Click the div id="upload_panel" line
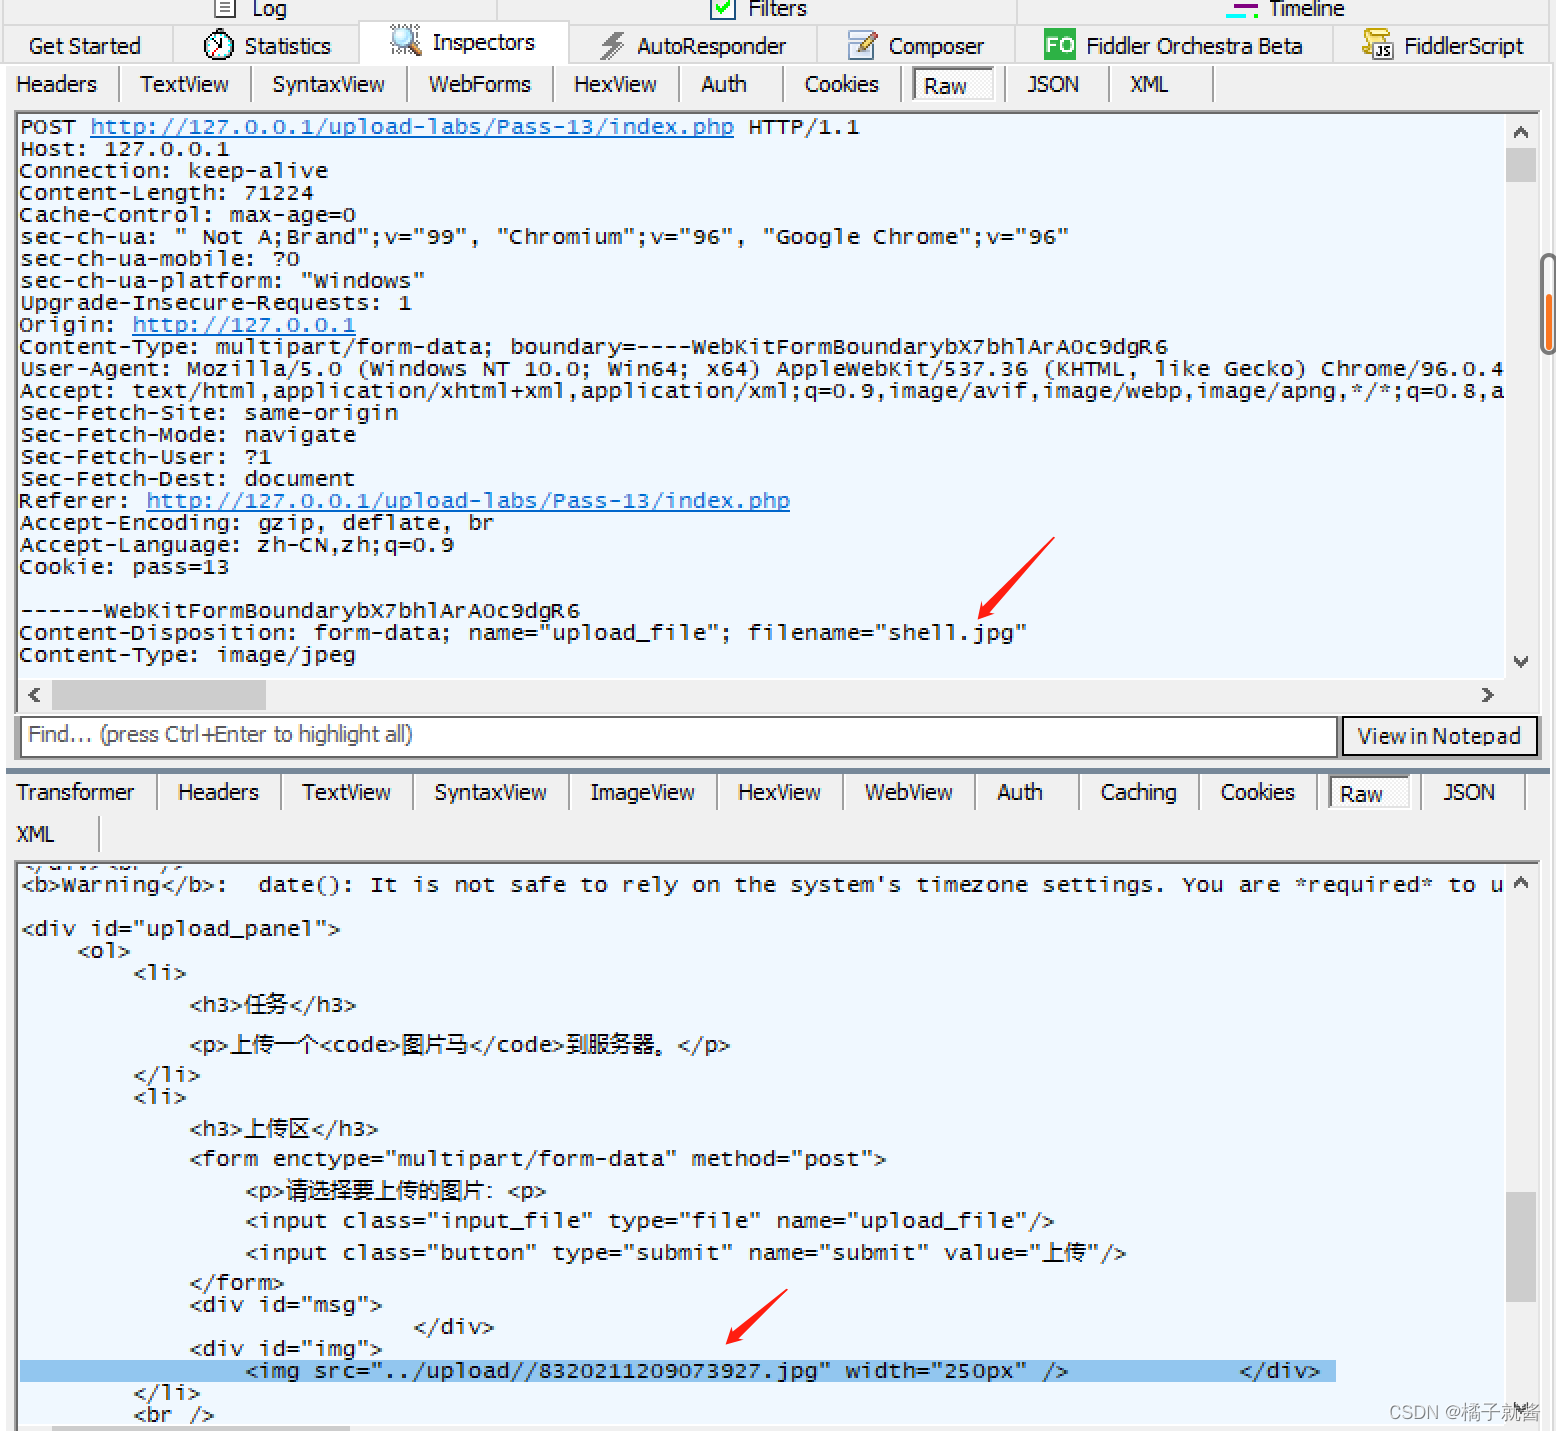1556x1431 pixels. [180, 929]
